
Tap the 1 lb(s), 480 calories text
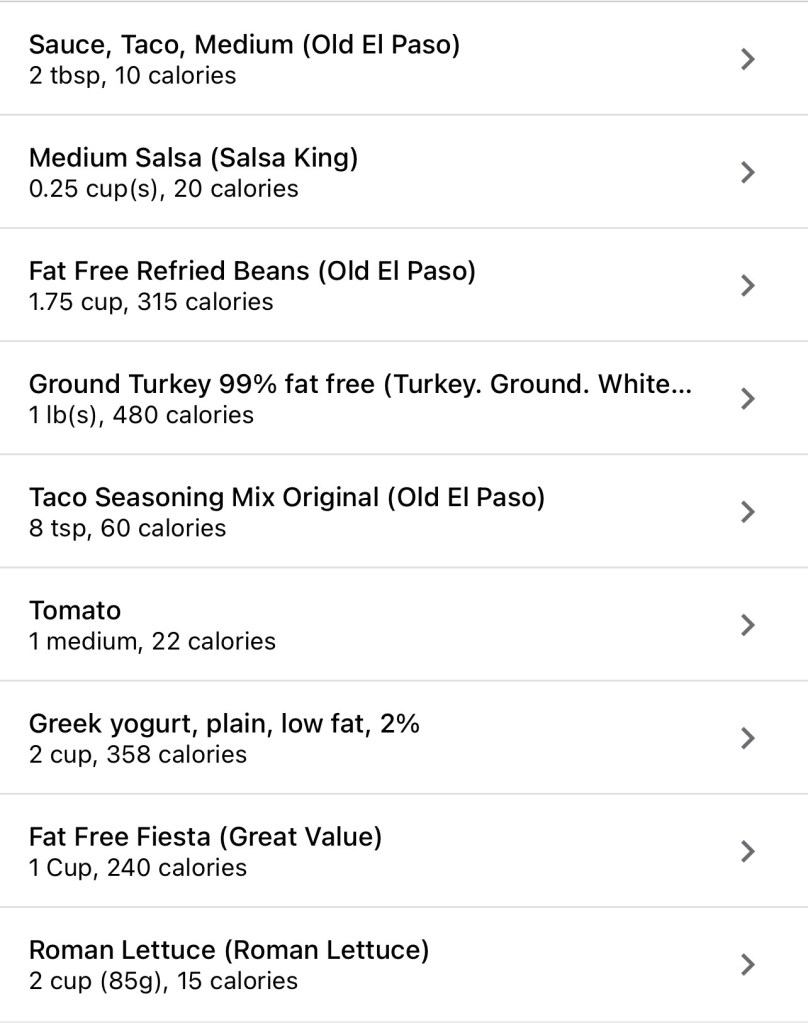tap(141, 415)
